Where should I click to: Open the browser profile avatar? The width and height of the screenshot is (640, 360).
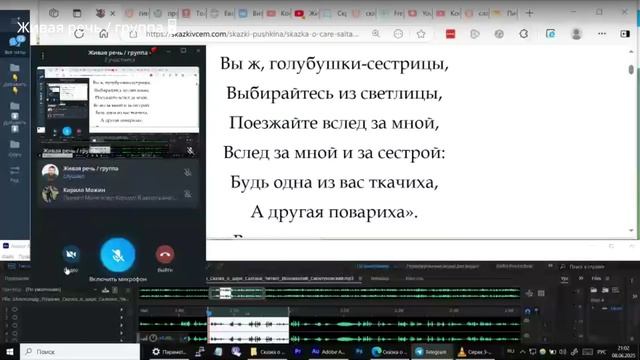(x=576, y=34)
